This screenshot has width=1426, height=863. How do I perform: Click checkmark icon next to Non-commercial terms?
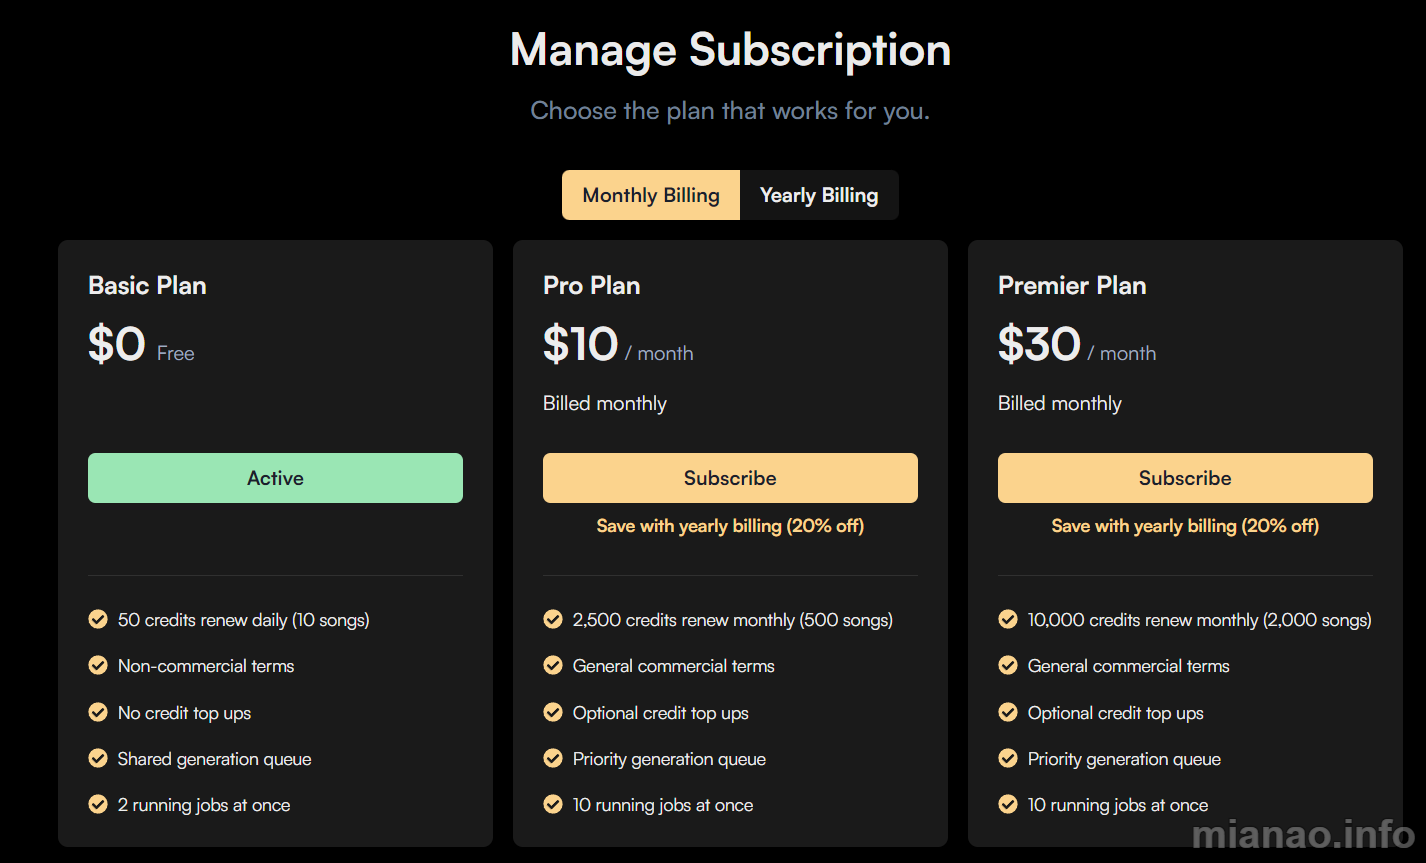coord(98,666)
